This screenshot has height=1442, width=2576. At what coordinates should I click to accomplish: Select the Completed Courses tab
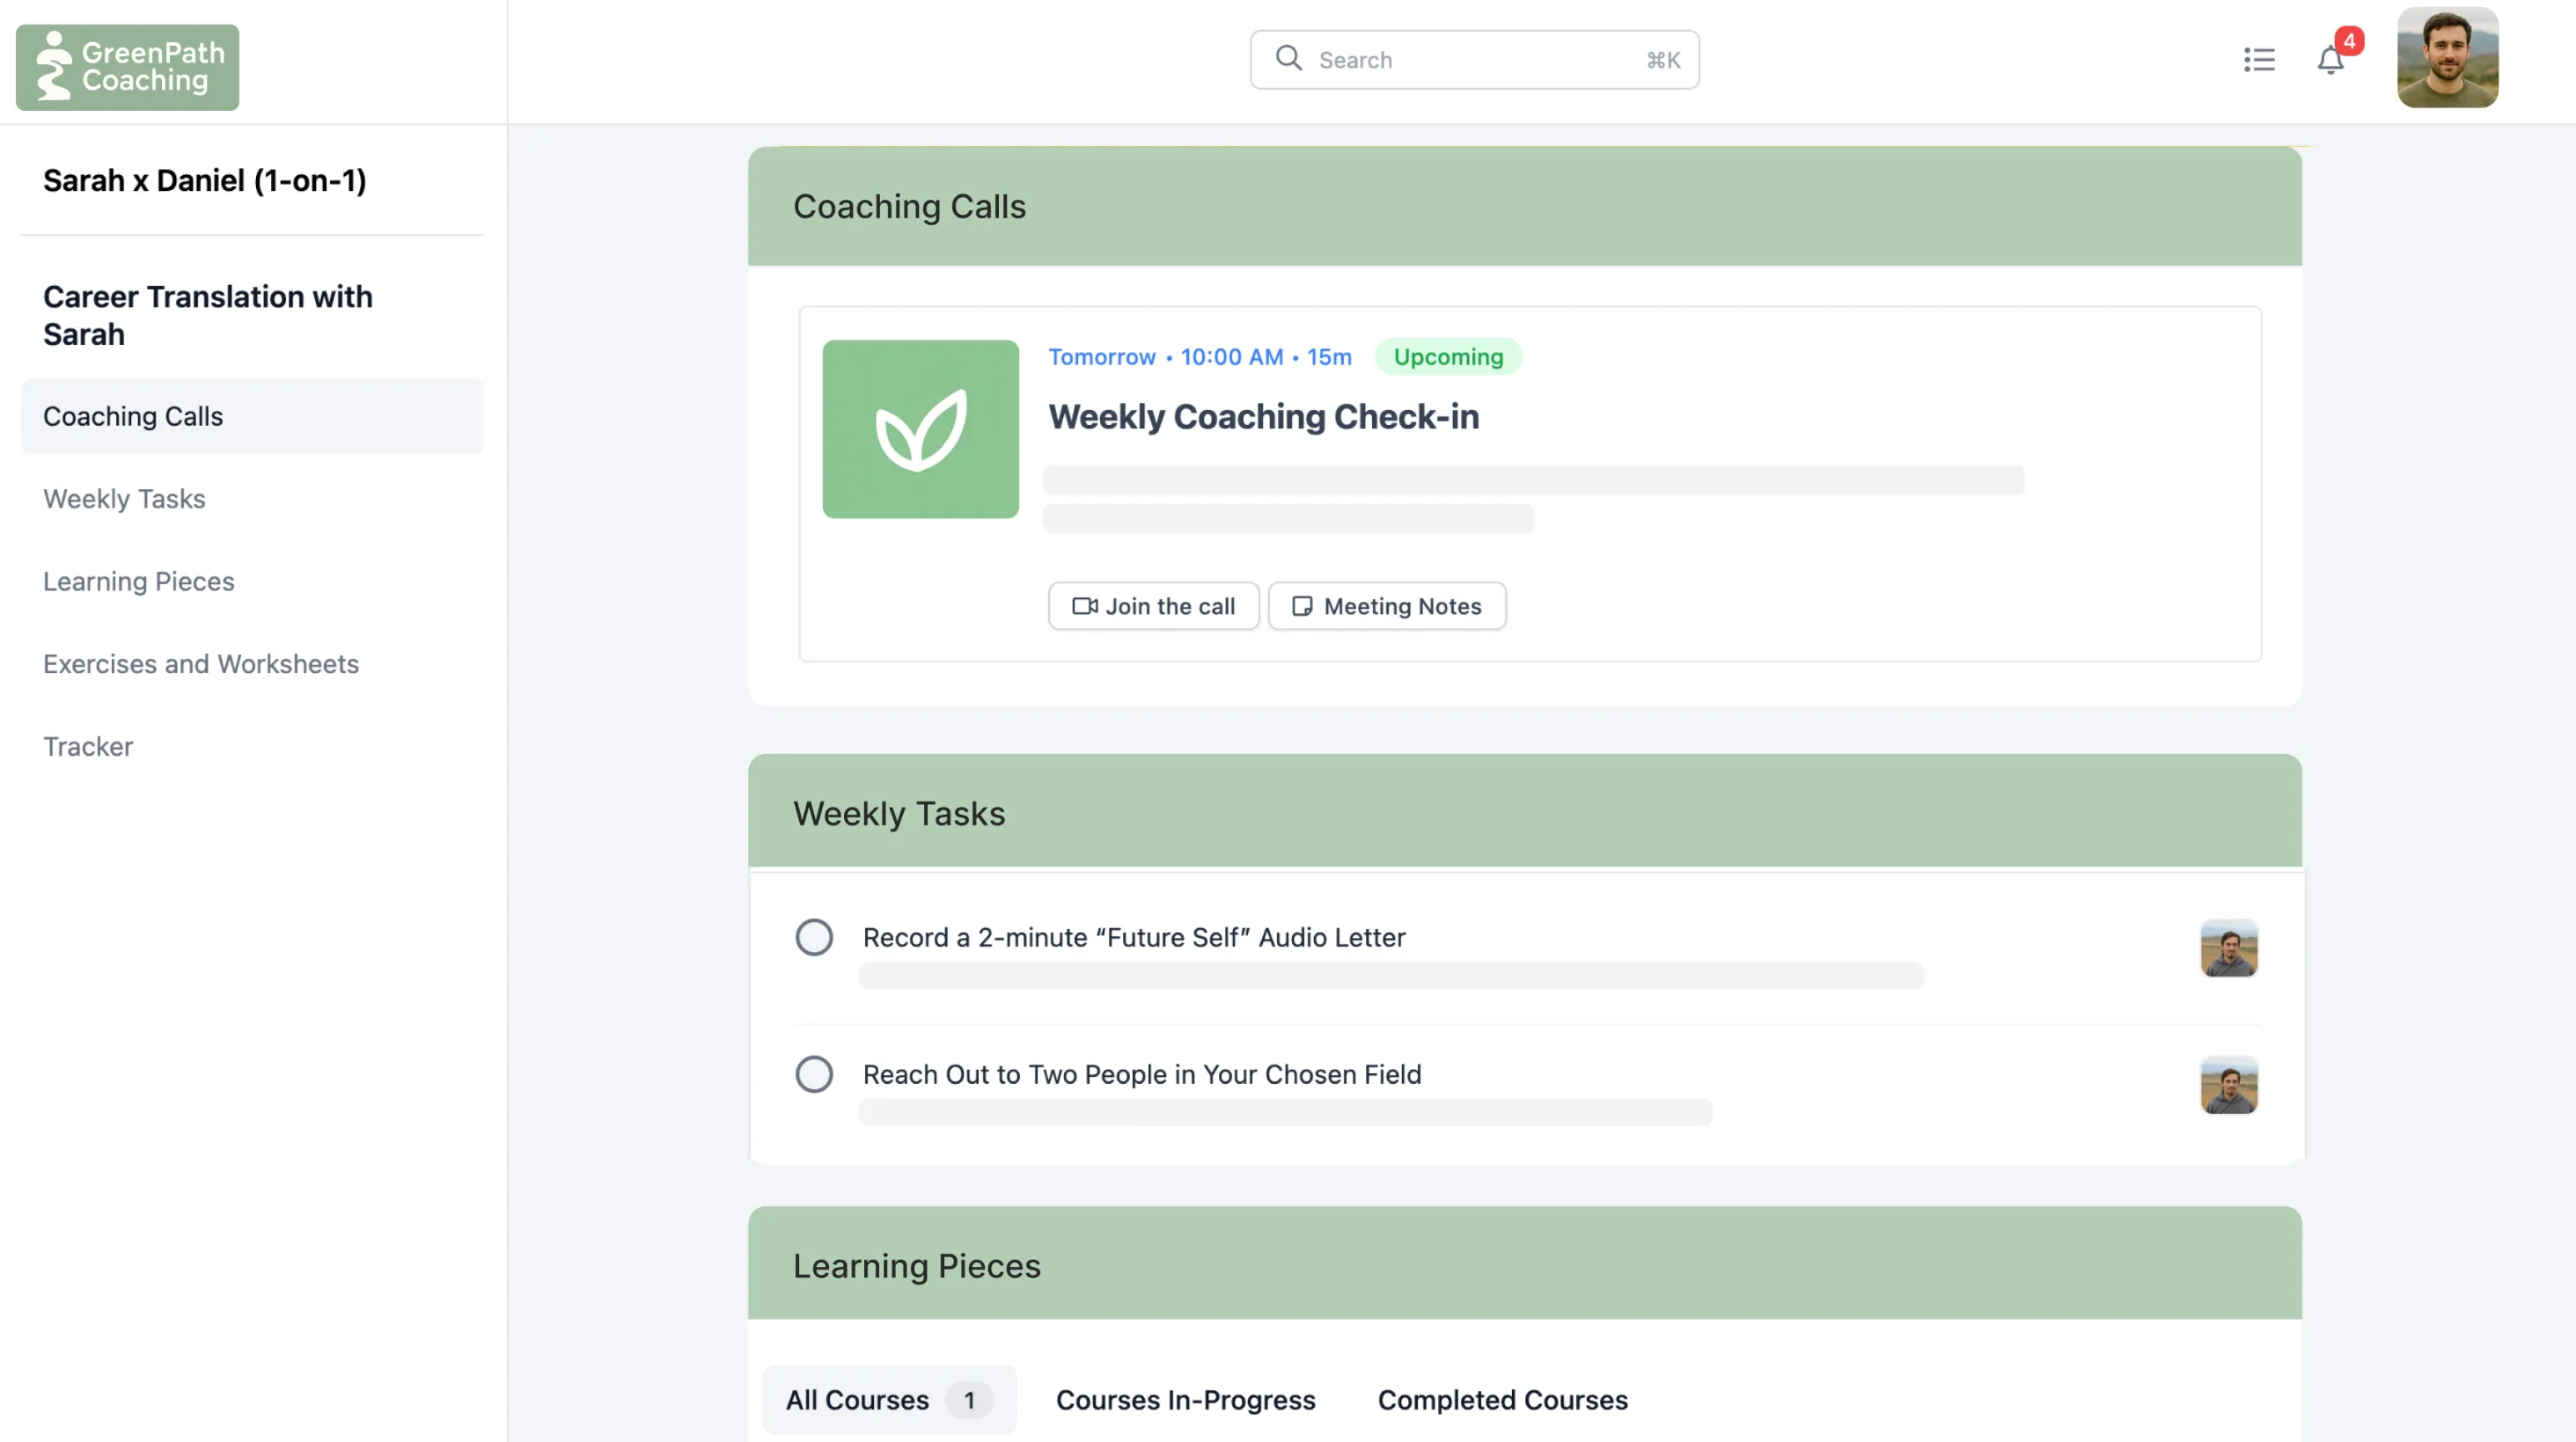point(1502,1399)
